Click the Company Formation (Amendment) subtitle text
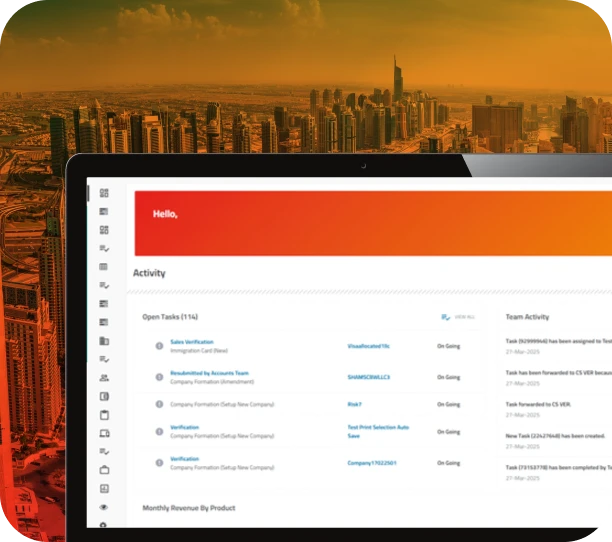The image size is (612, 542). coord(212,382)
